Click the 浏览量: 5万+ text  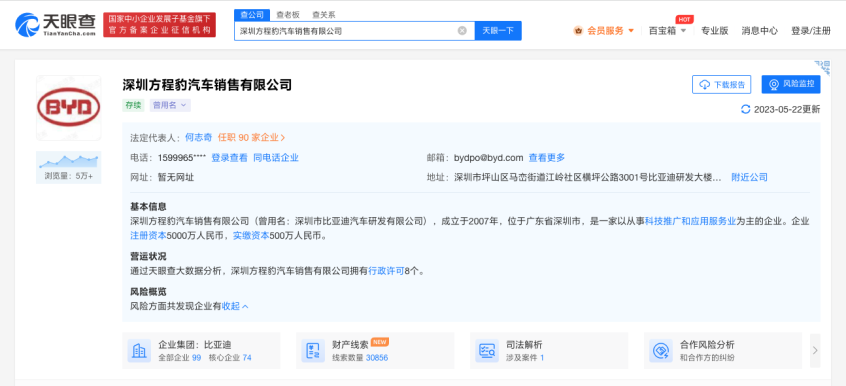click(69, 176)
